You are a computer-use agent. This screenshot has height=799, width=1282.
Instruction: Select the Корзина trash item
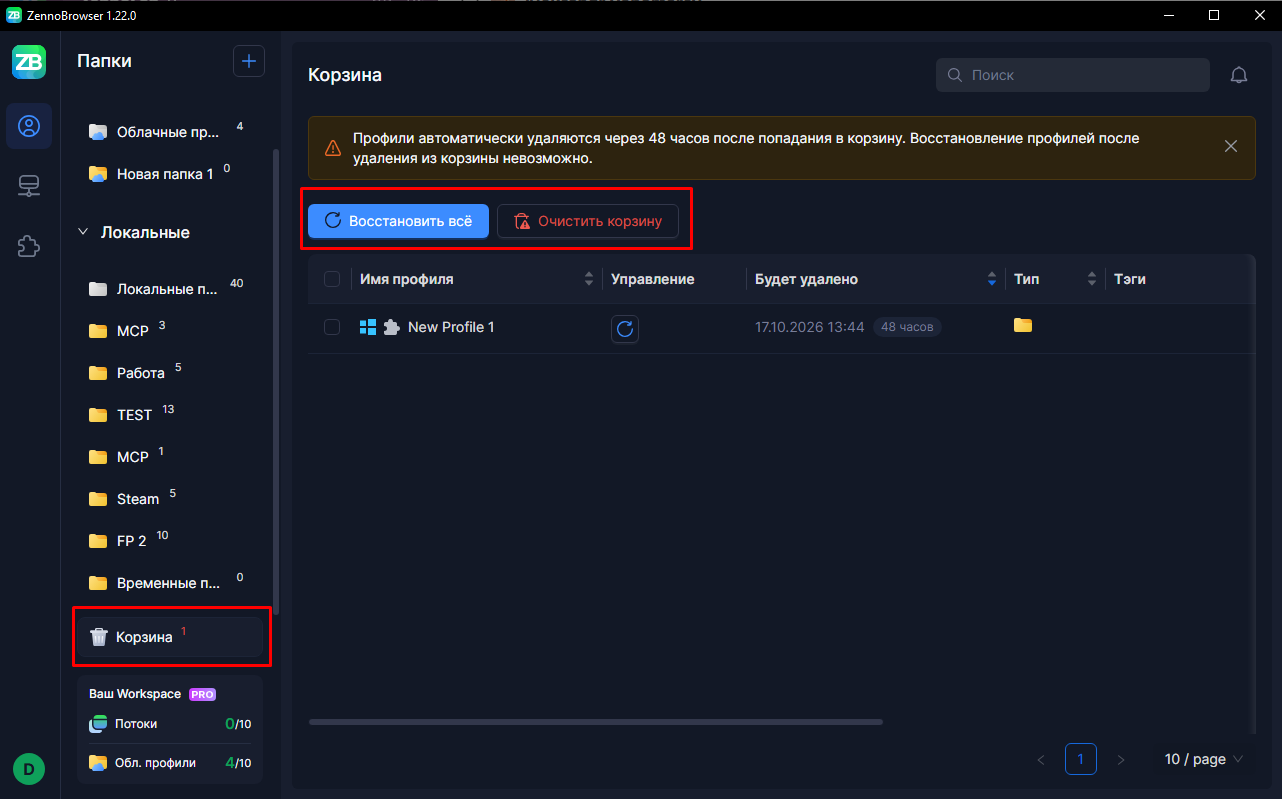[x=170, y=637]
